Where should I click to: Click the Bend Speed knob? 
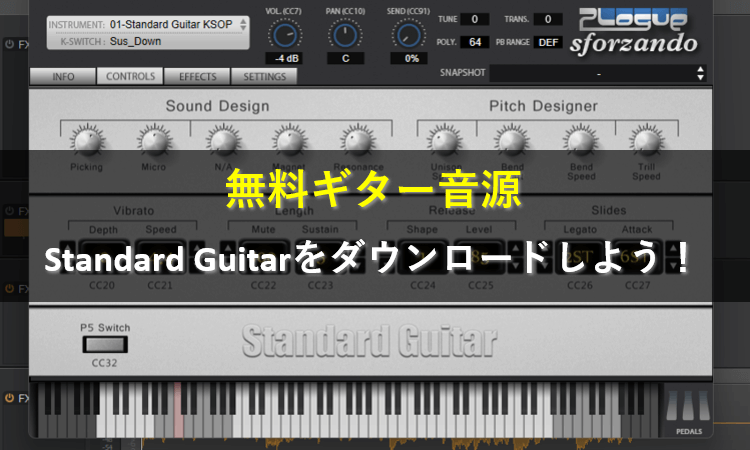[578, 145]
